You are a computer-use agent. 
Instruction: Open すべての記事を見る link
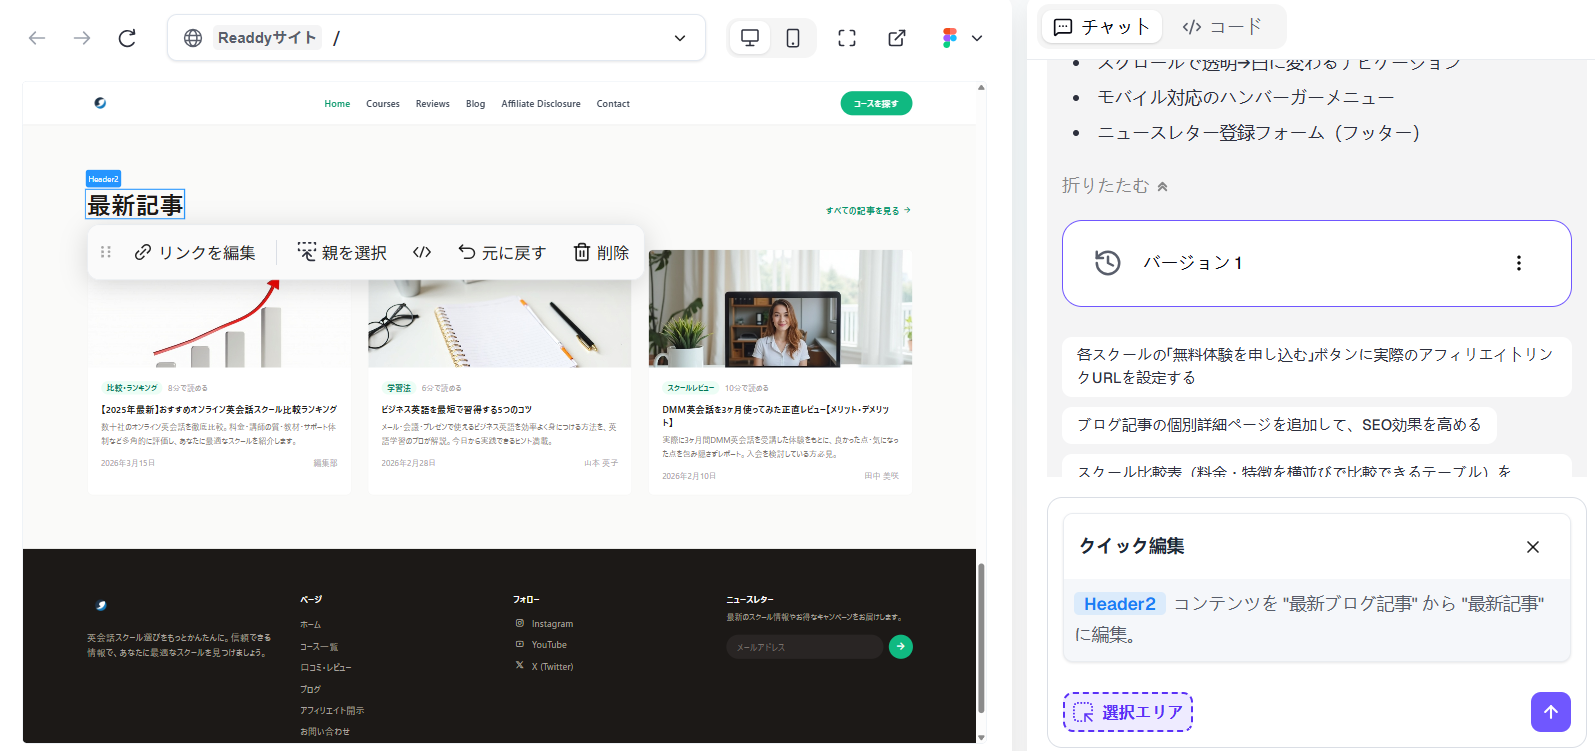pos(868,211)
